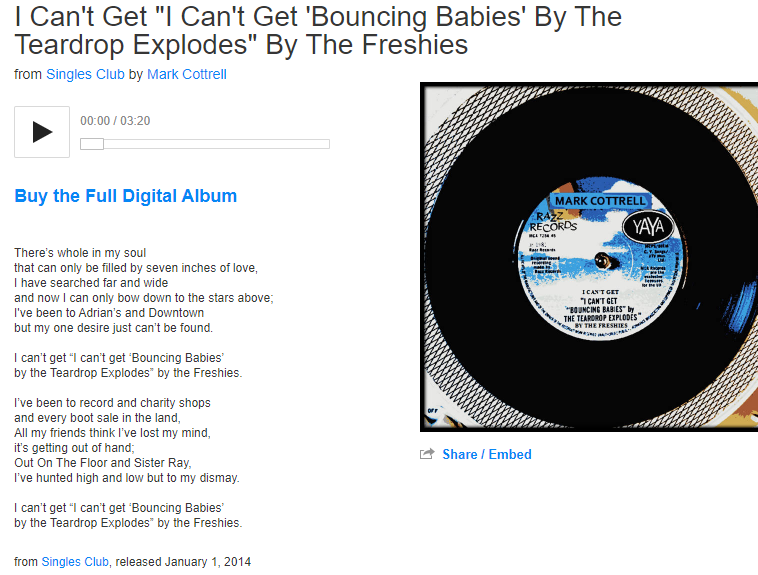The image size is (758, 575).
Task: Open the Singles Club link under the title
Action: [x=86, y=74]
